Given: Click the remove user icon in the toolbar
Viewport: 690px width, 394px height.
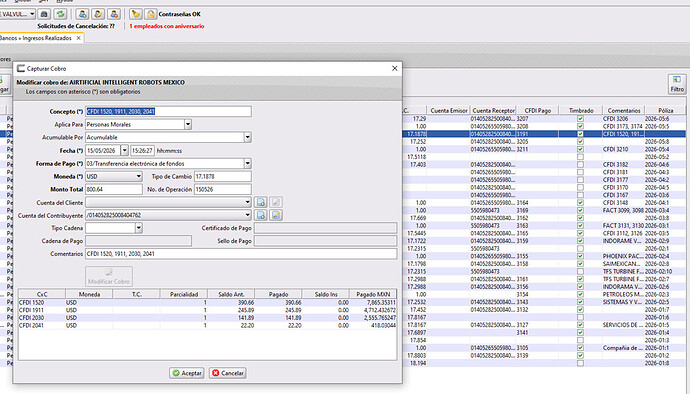Looking at the screenshot, I should click(x=114, y=14).
